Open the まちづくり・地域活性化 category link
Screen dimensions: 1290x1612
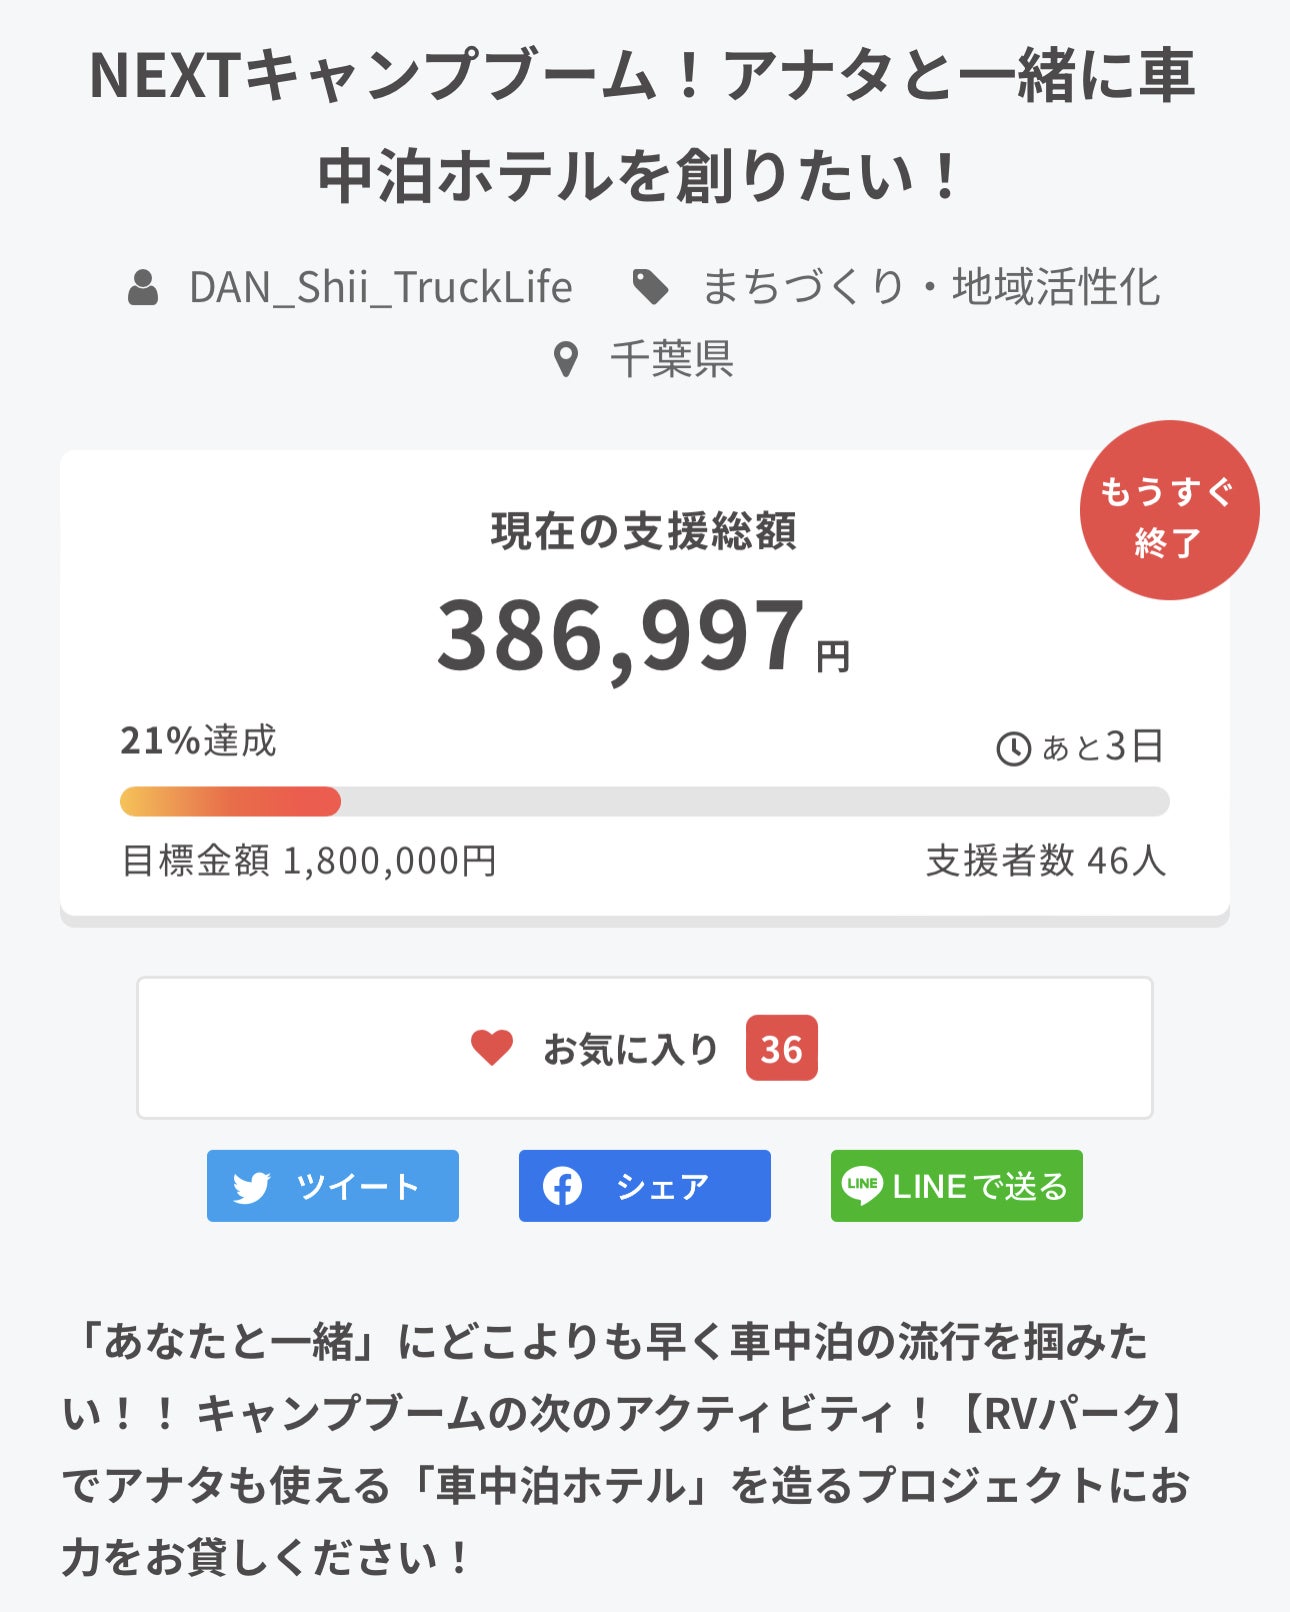point(930,288)
